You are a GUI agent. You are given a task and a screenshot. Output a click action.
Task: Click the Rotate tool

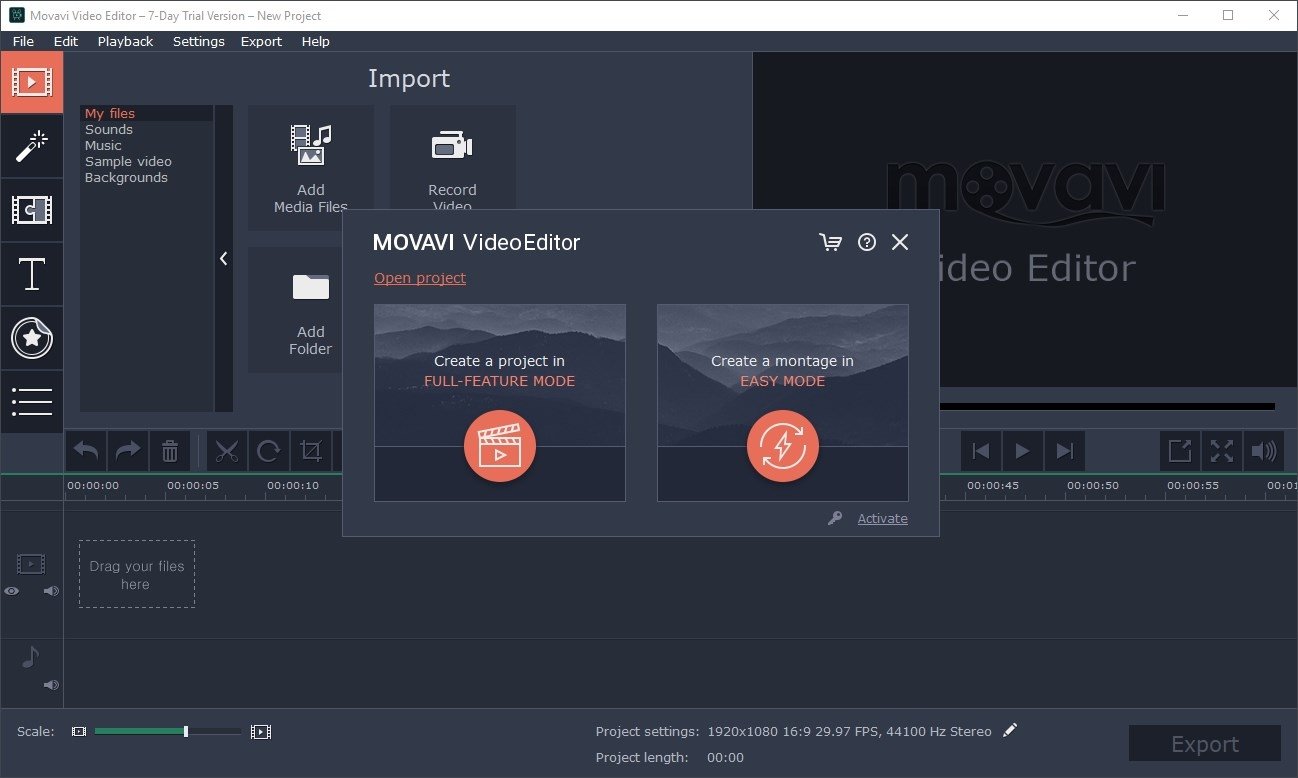point(268,450)
